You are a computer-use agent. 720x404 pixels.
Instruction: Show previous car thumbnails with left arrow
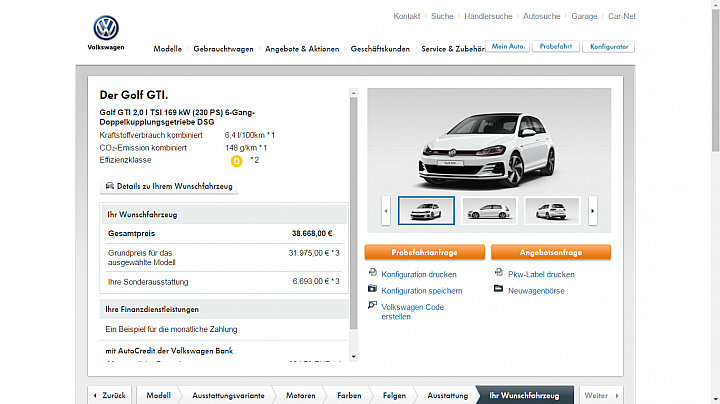386,211
